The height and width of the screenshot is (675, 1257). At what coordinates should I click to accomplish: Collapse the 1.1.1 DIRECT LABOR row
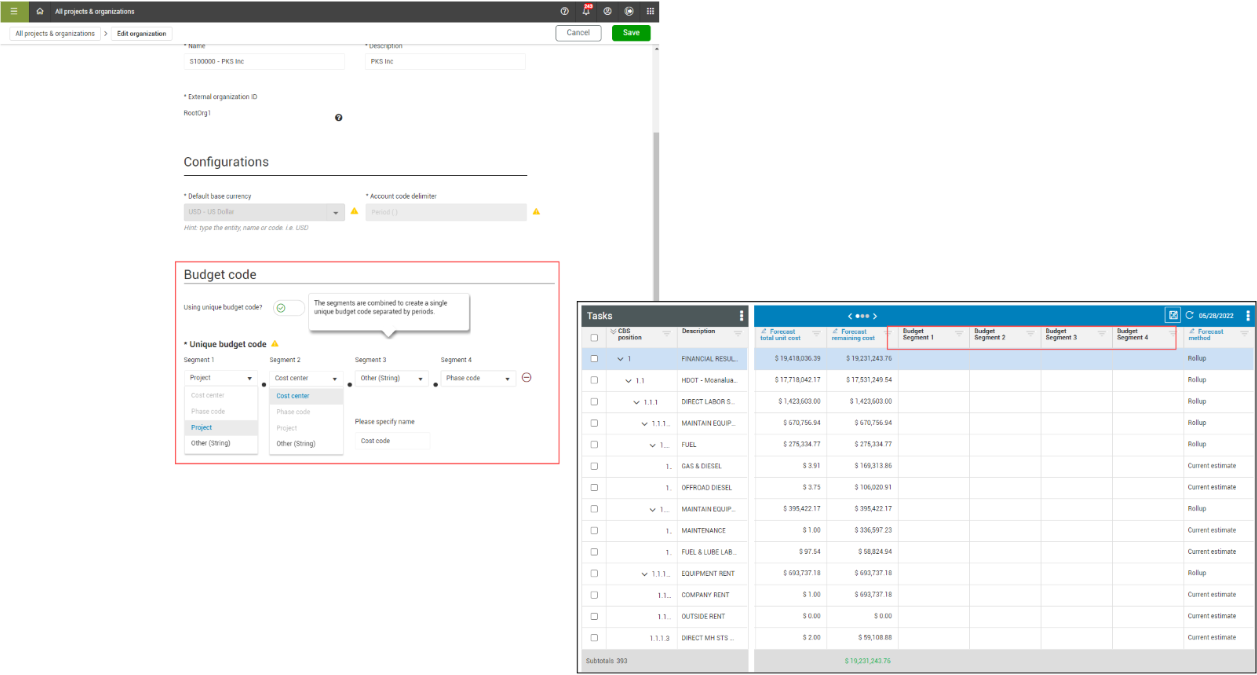point(637,402)
